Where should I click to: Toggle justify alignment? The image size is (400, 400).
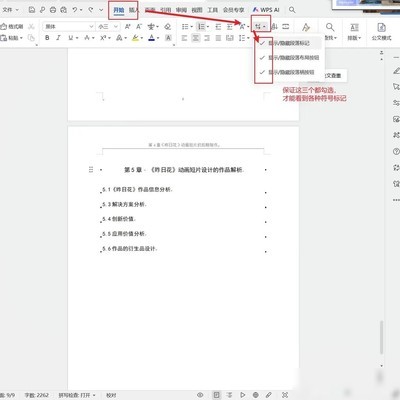click(218, 38)
